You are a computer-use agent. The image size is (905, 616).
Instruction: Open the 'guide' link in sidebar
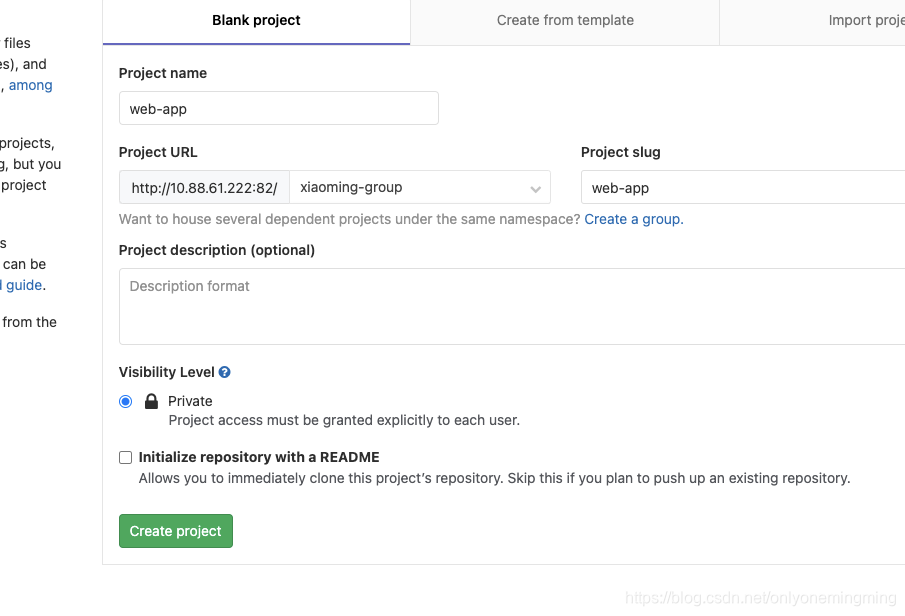[24, 285]
